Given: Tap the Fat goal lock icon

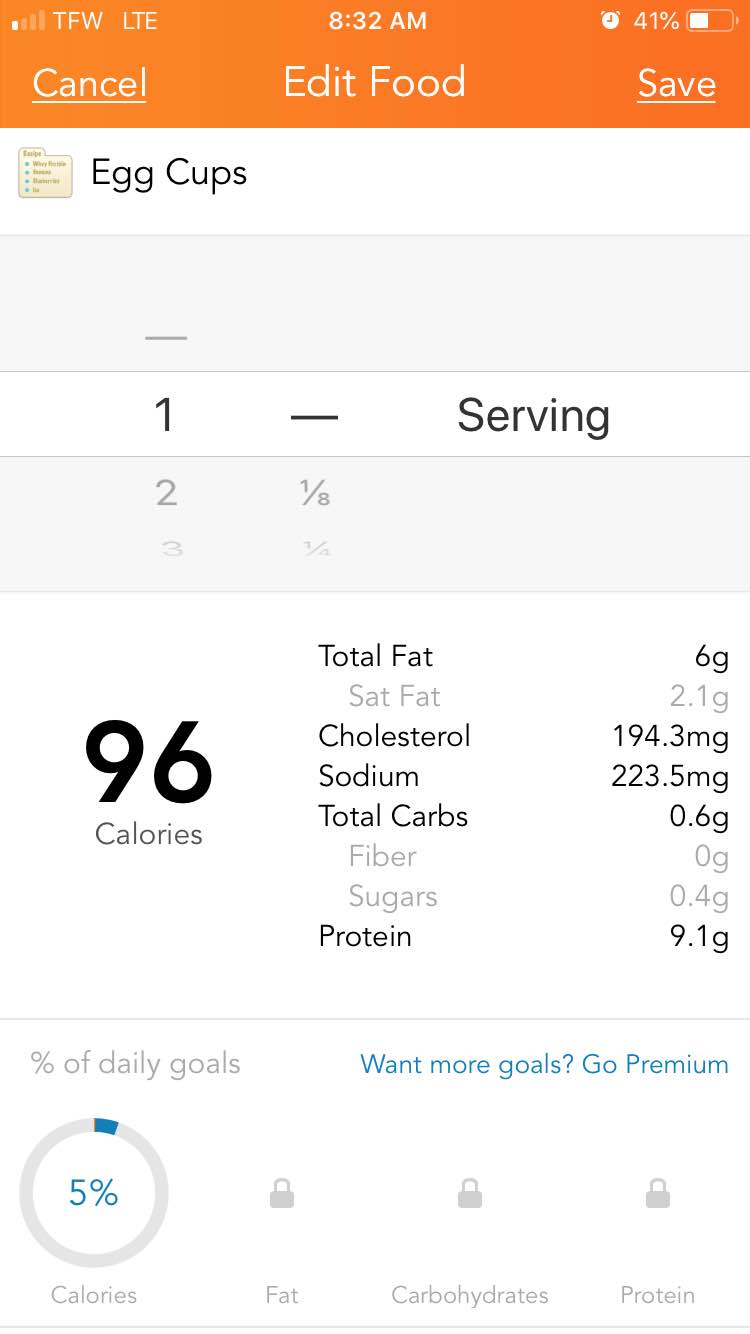Looking at the screenshot, I should point(282,1192).
